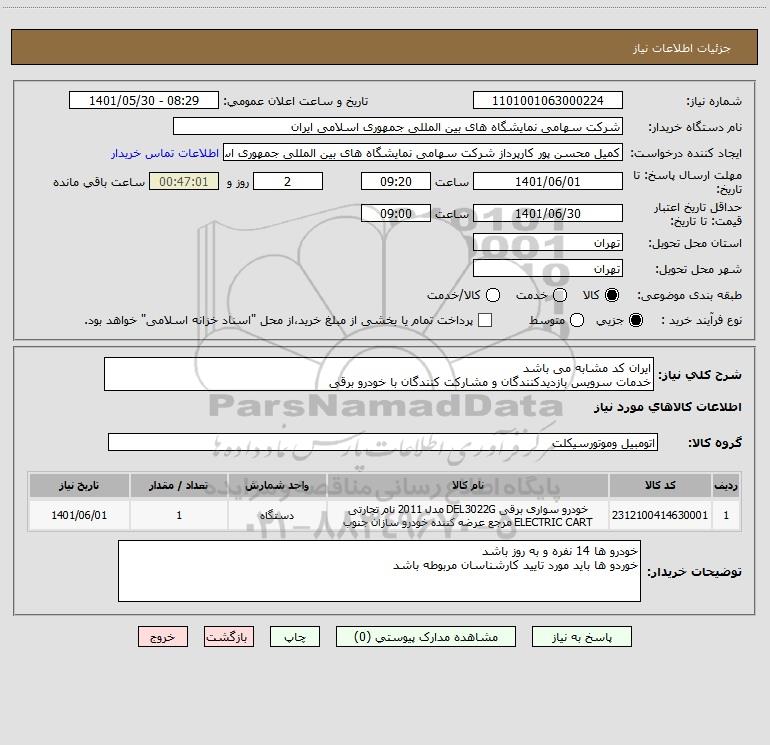Click the تاریخ نیاز column header

click(x=79, y=485)
